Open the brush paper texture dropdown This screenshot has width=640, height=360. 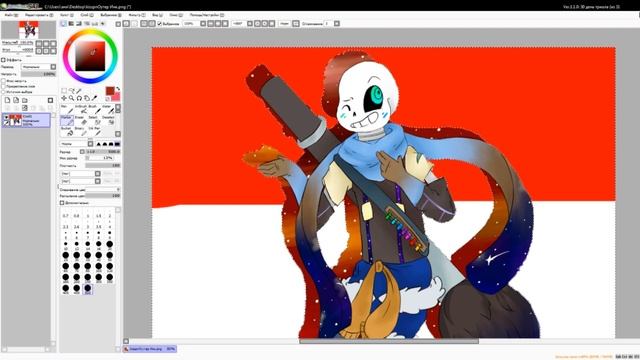pyautogui.click(x=80, y=181)
